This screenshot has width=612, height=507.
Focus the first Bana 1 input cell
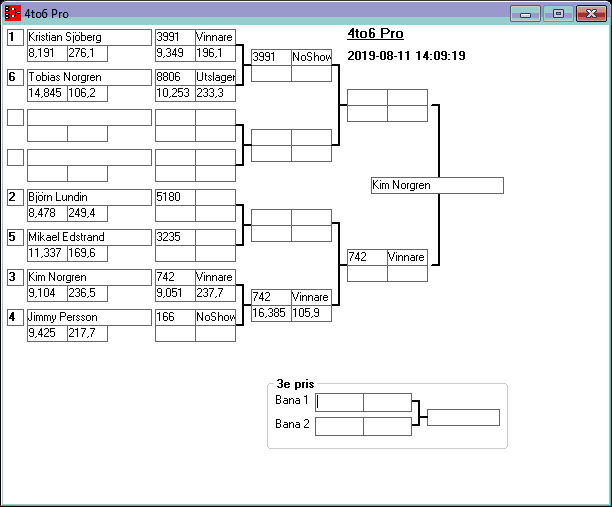339,402
